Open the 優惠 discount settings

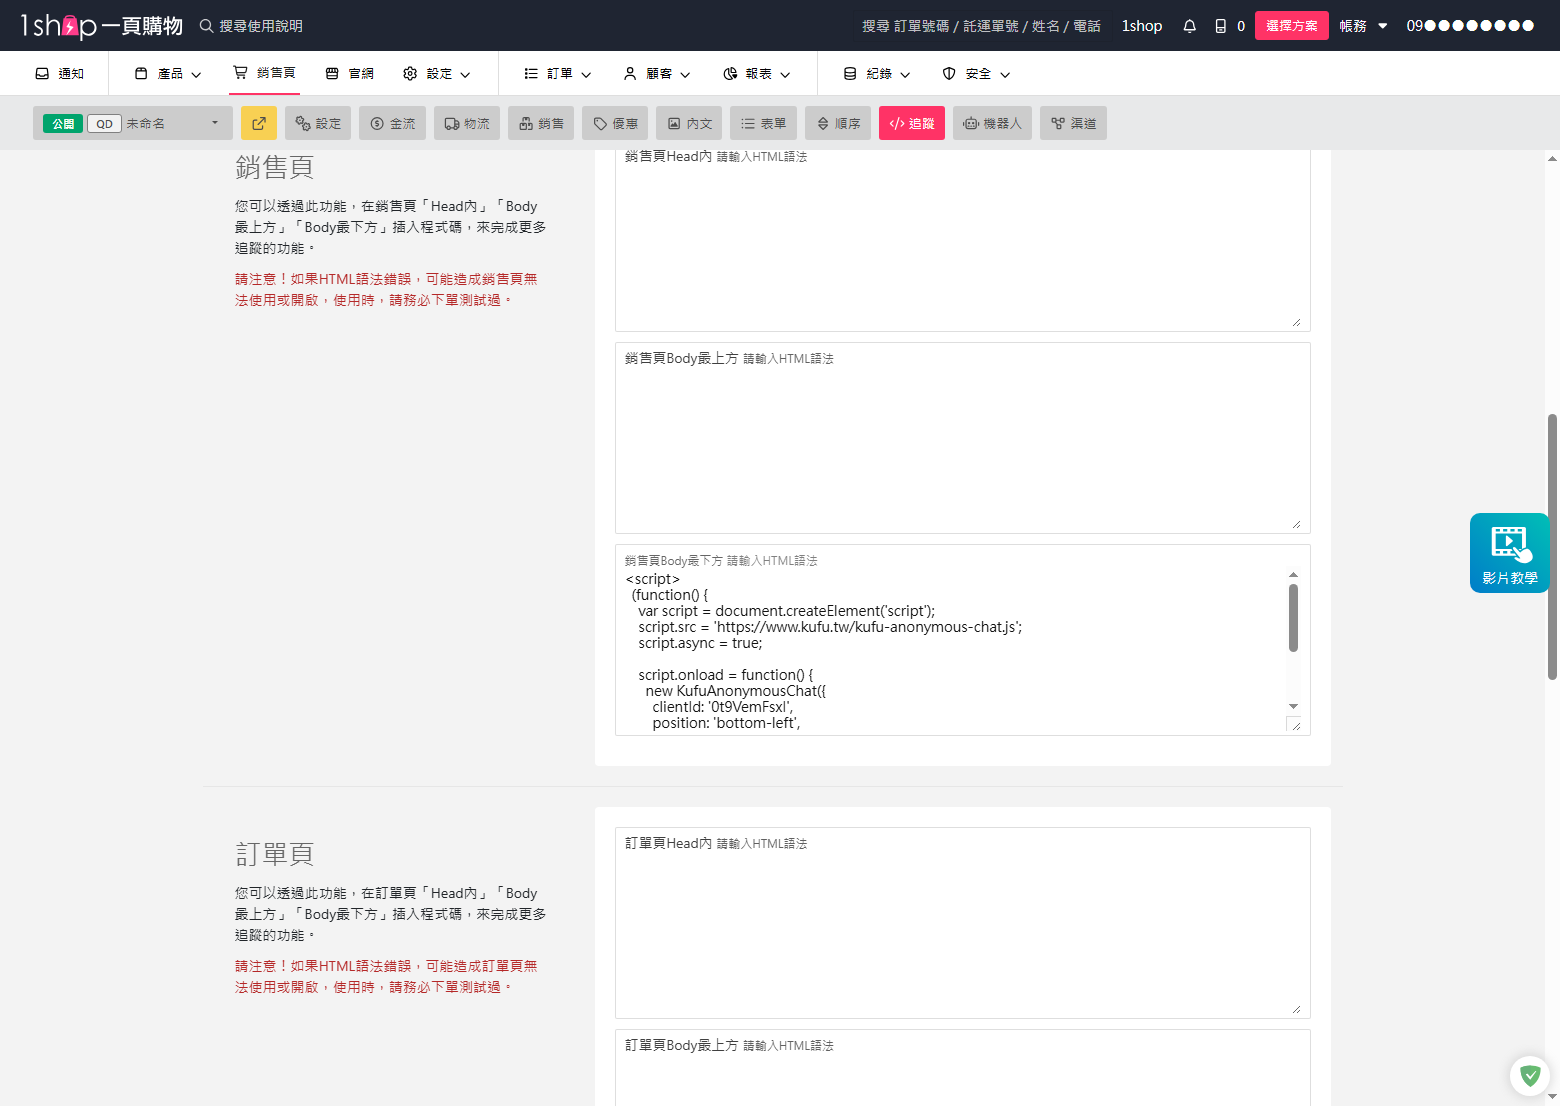pyautogui.click(x=615, y=123)
